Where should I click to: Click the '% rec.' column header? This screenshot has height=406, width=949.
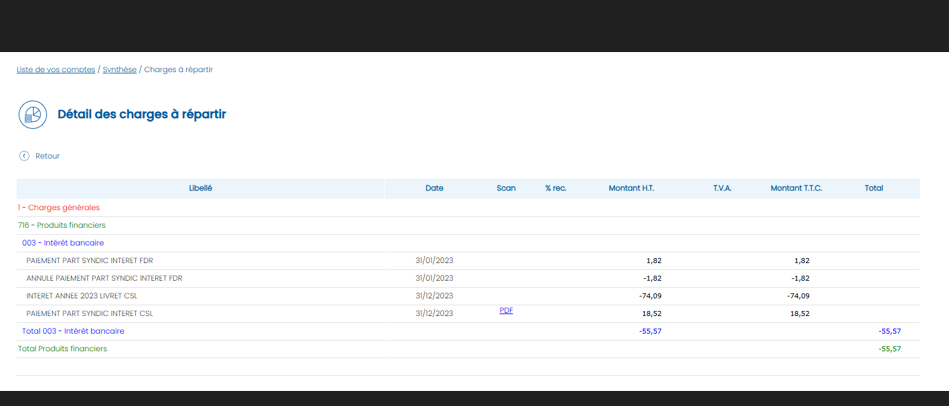click(x=556, y=188)
